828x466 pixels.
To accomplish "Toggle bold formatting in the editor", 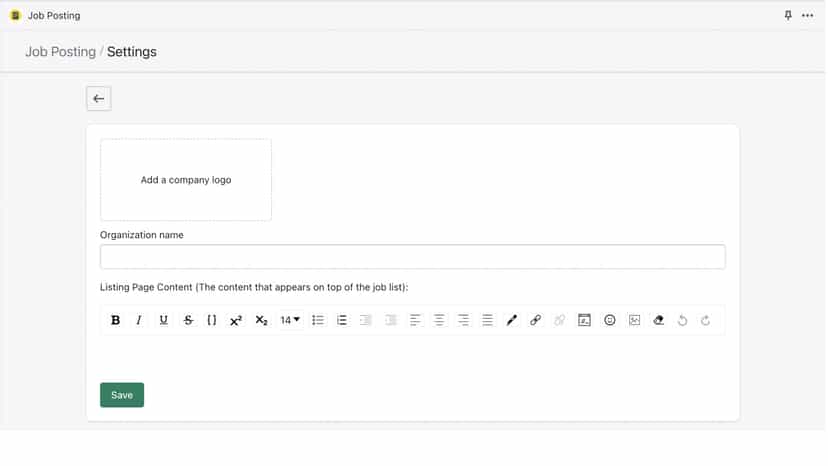I will pos(115,320).
